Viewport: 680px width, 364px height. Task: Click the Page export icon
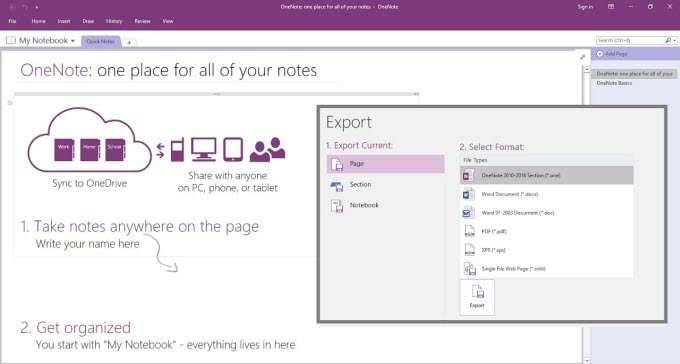[x=337, y=164]
